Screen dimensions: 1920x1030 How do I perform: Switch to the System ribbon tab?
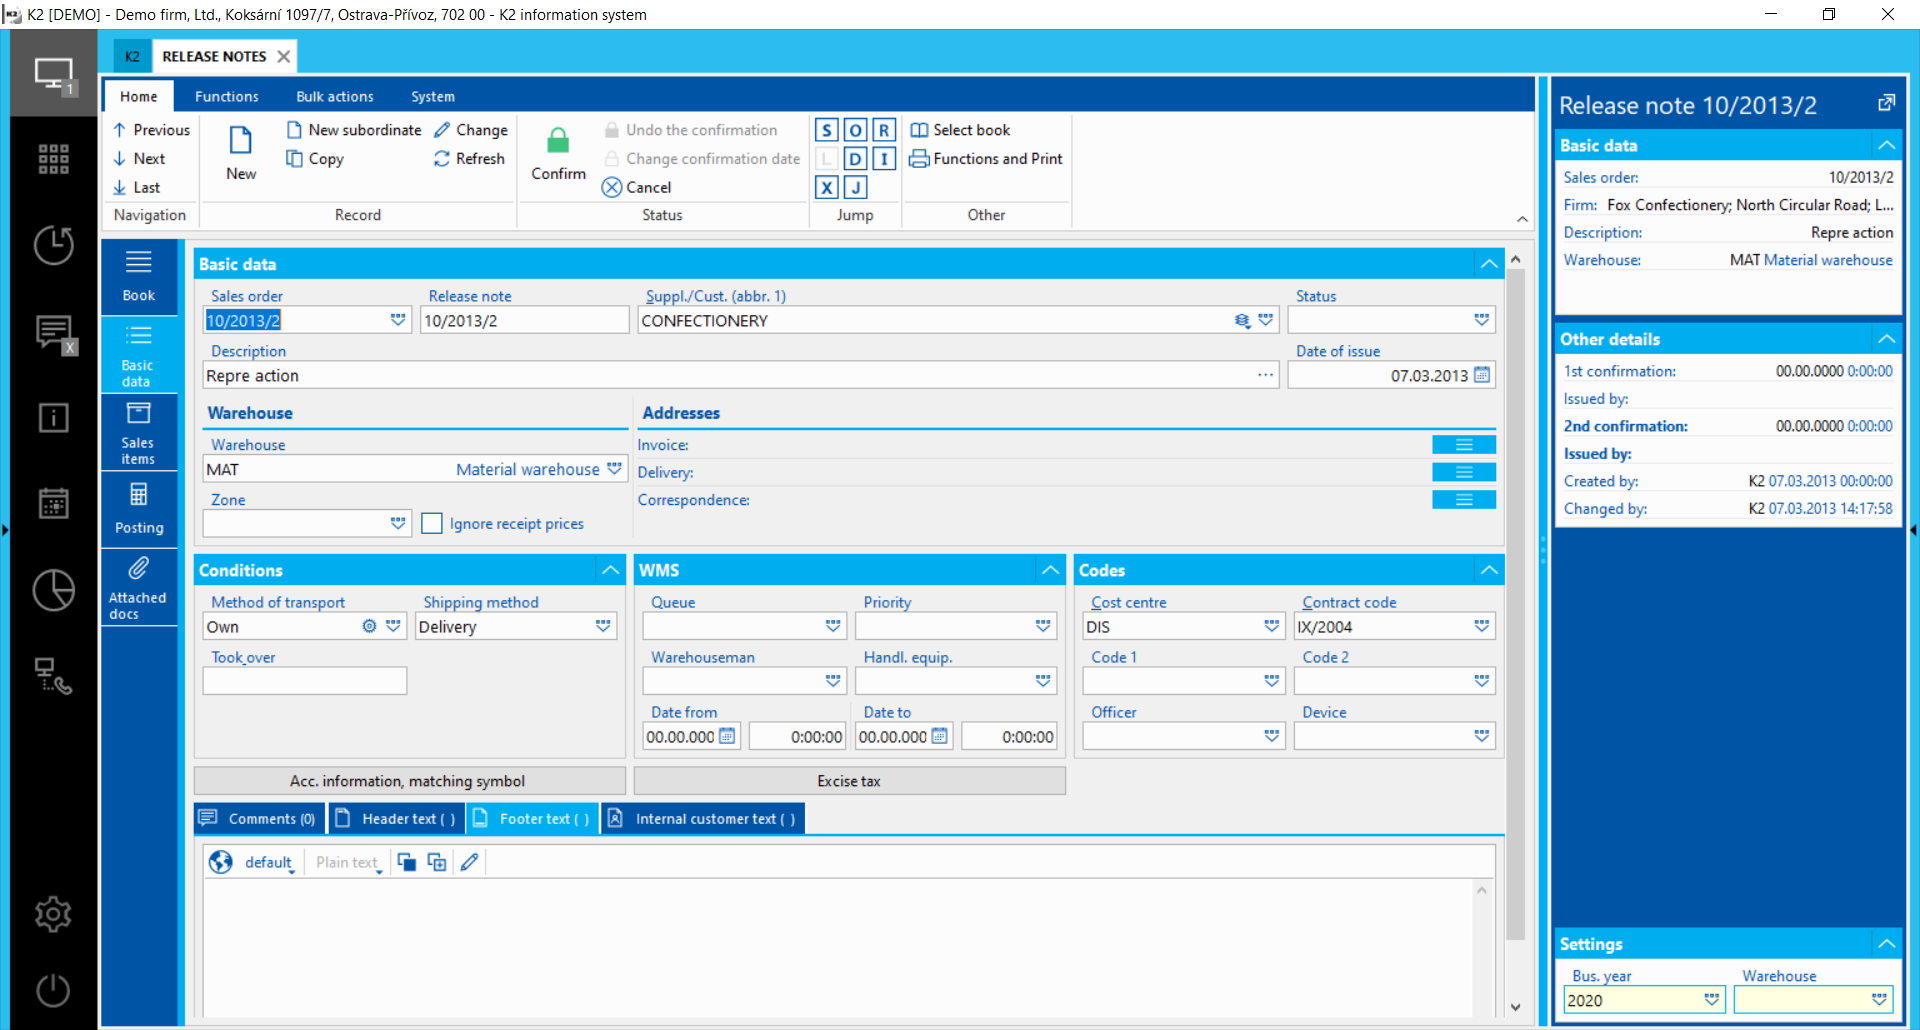tap(433, 96)
